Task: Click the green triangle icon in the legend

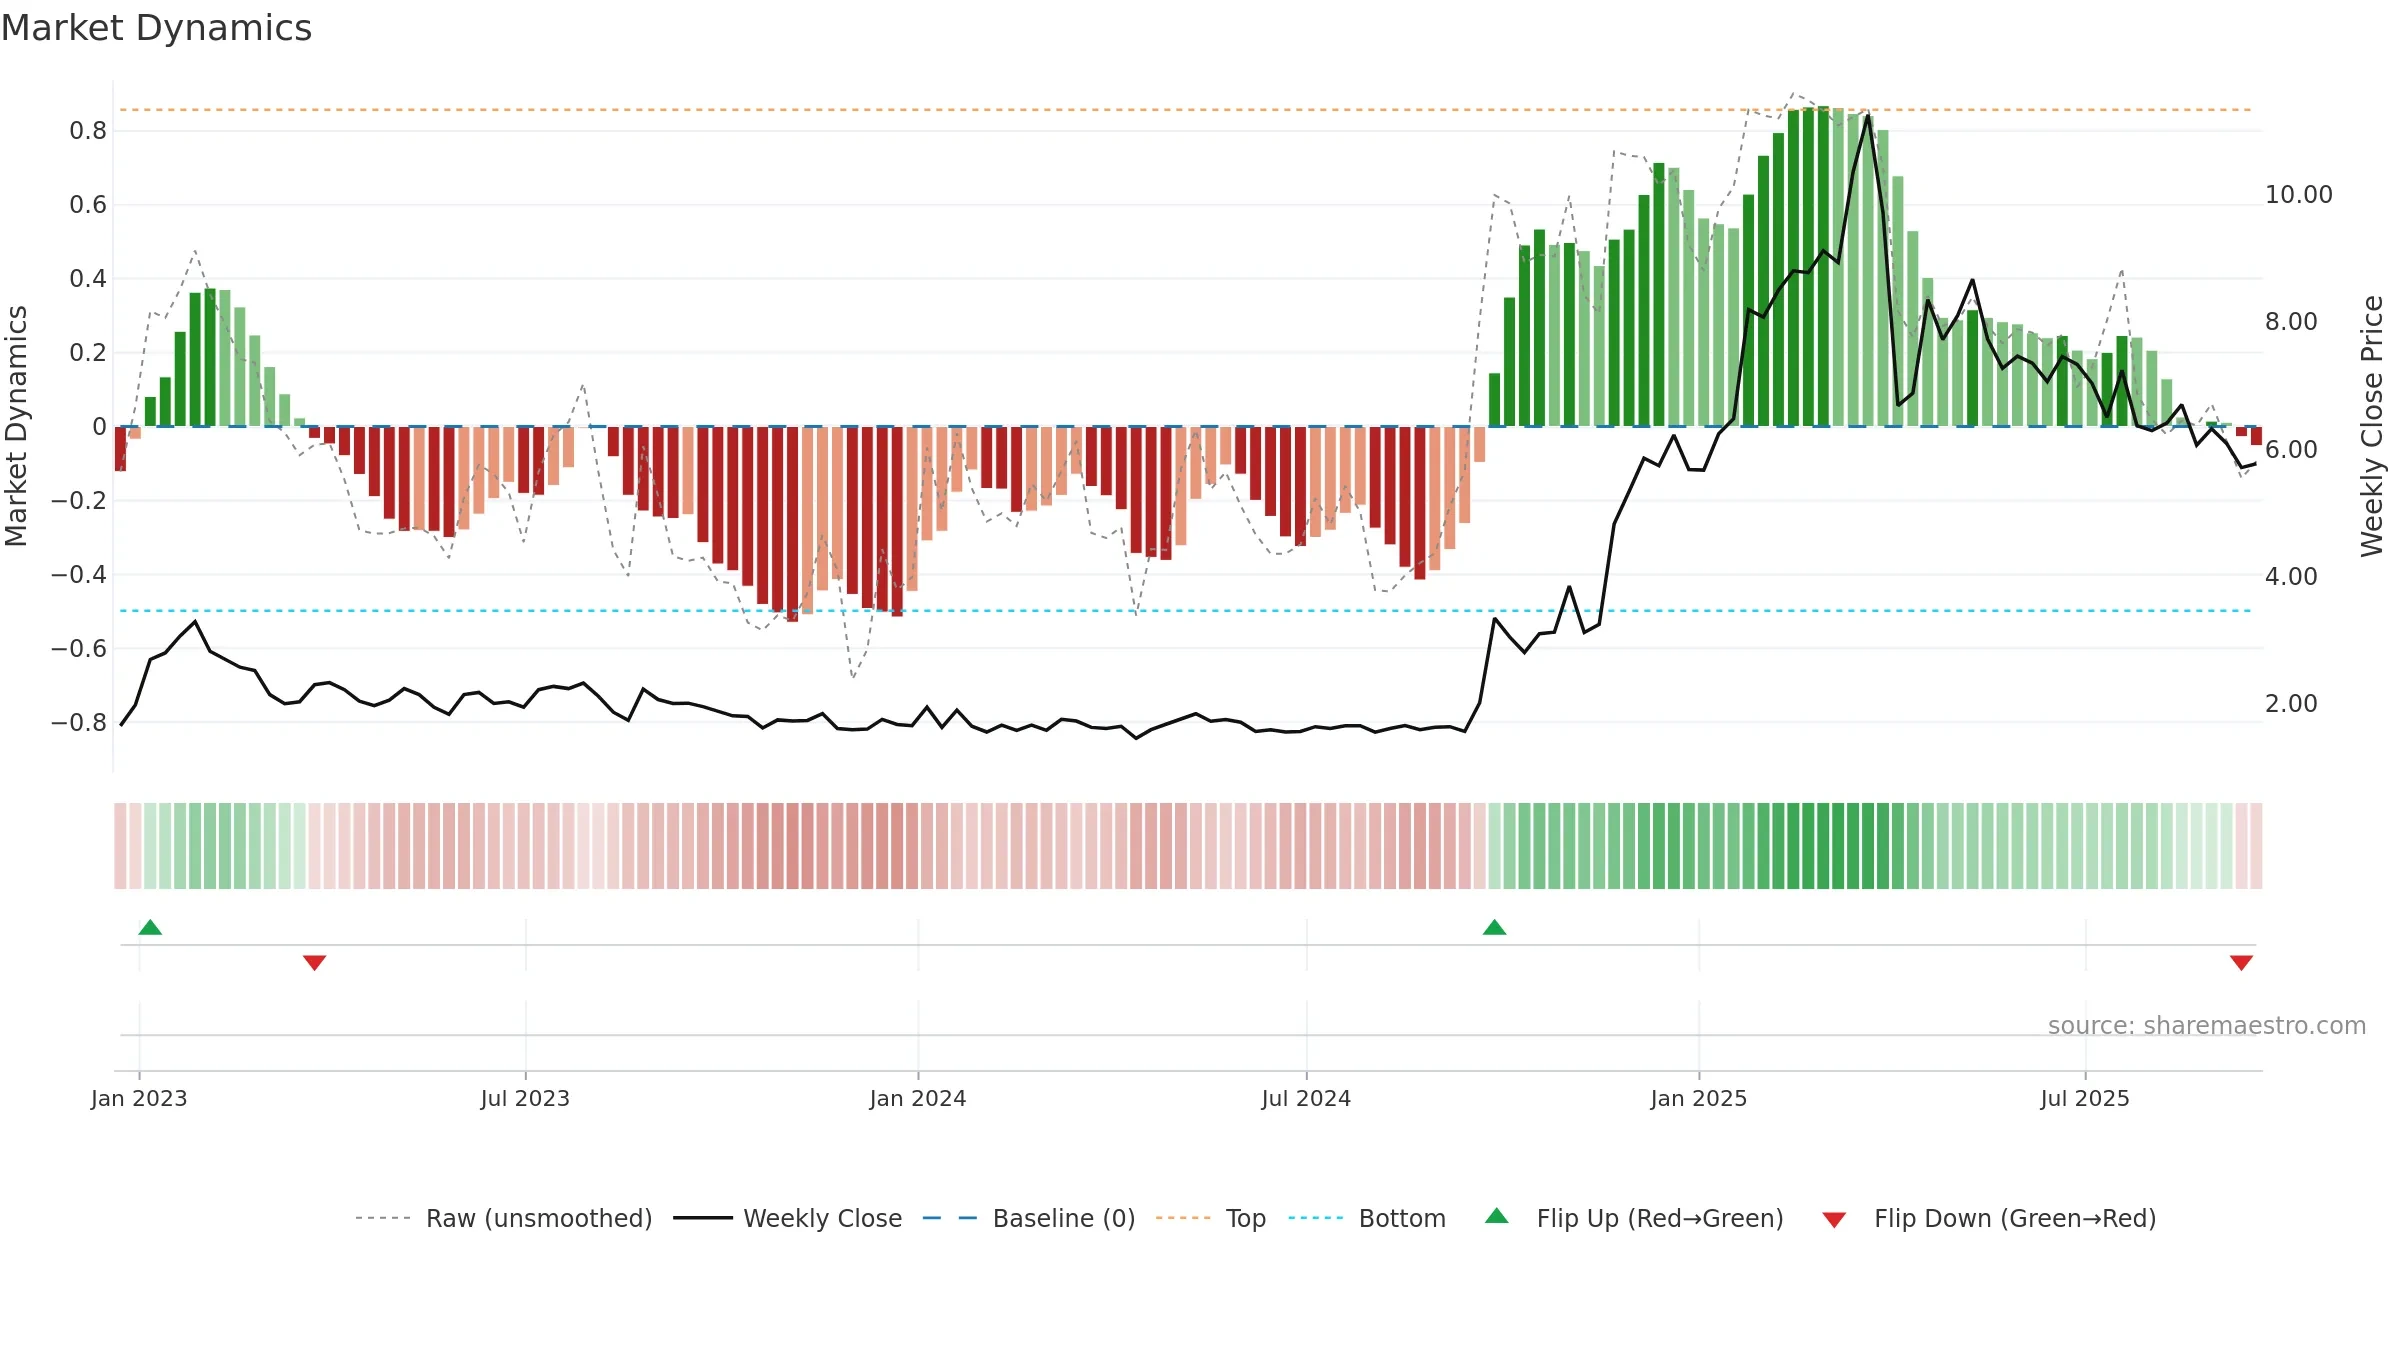Action: point(1497,1216)
